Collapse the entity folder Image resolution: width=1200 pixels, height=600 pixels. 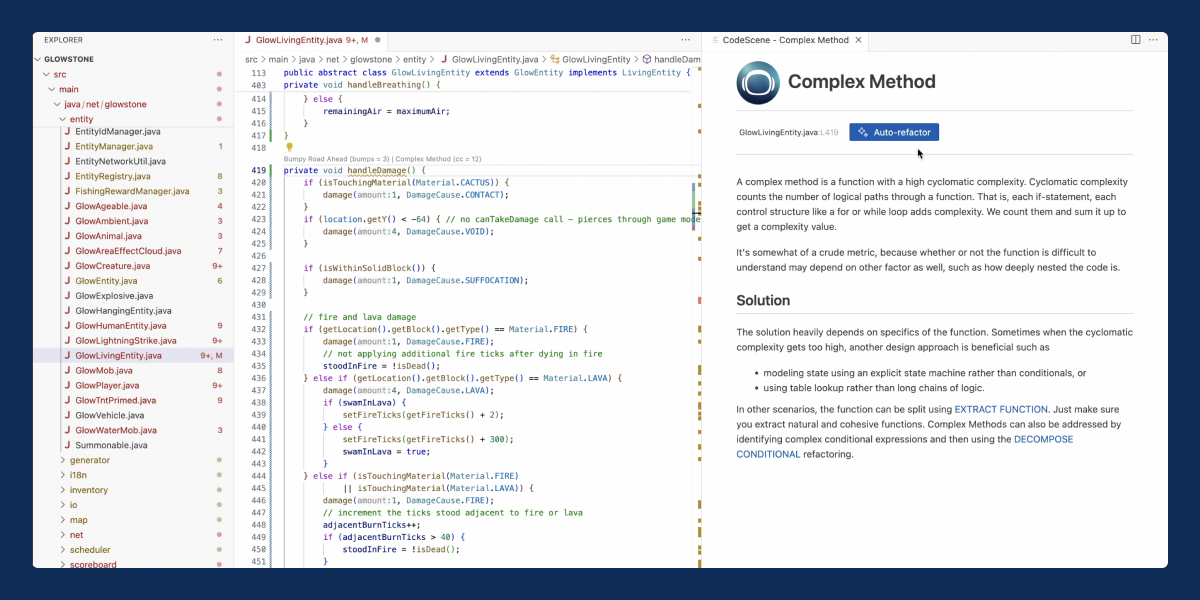[x=64, y=119]
